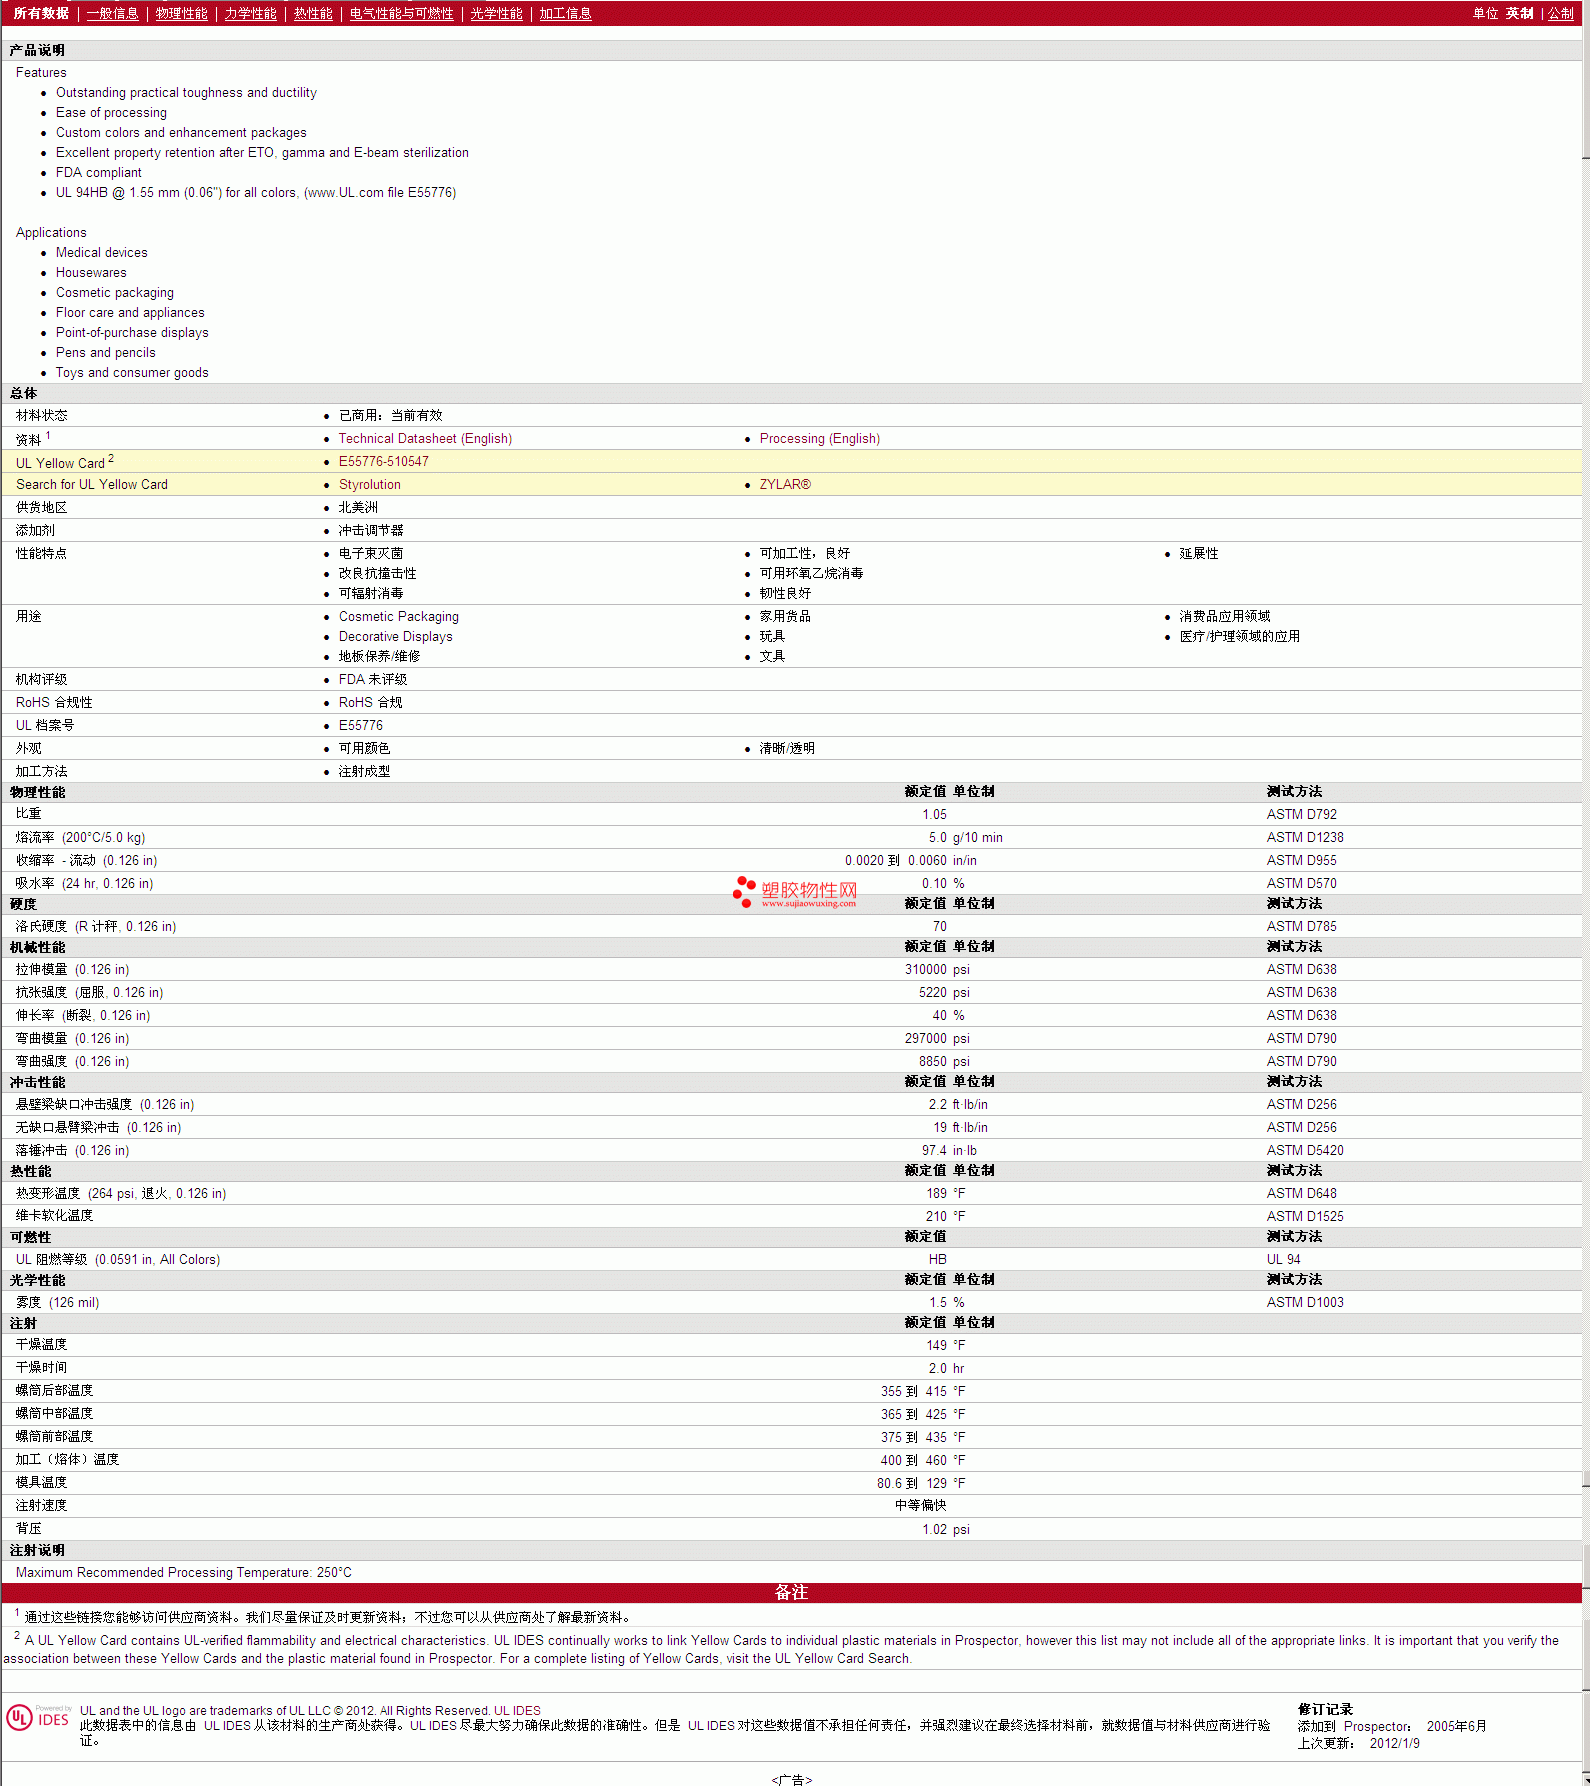Viewport: 1590px width, 1786px height.
Task: Click the 供货地区 value 北美洲
Action: pos(358,508)
